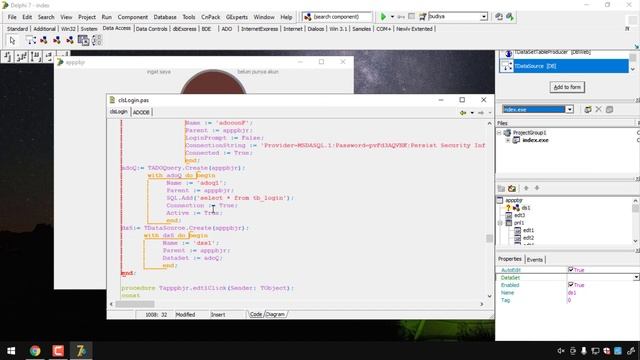Collapse the ProjectGroup1 tree node

(499, 133)
